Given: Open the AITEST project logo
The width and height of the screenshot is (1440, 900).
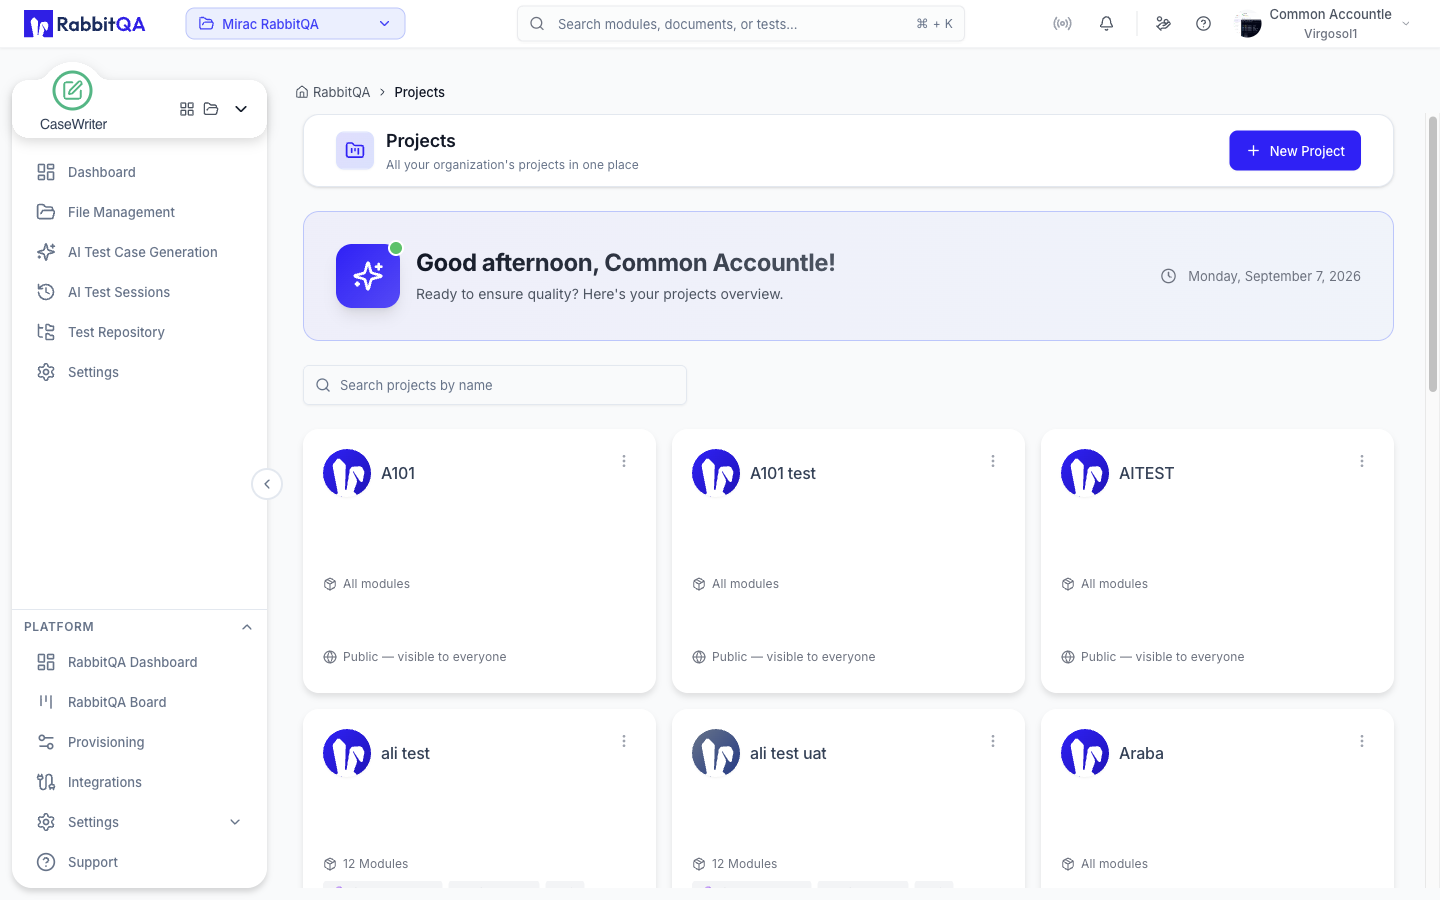Looking at the screenshot, I should (x=1085, y=473).
